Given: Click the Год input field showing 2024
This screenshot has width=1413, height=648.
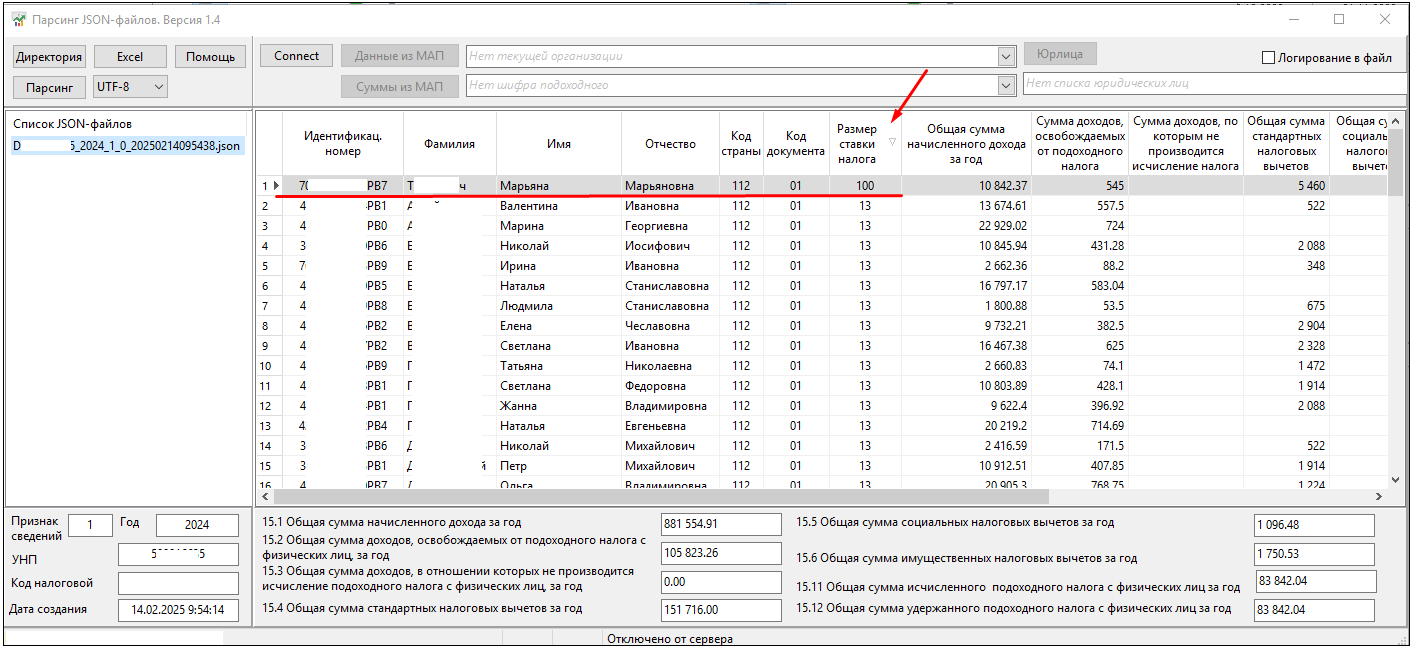Looking at the screenshot, I should (197, 525).
